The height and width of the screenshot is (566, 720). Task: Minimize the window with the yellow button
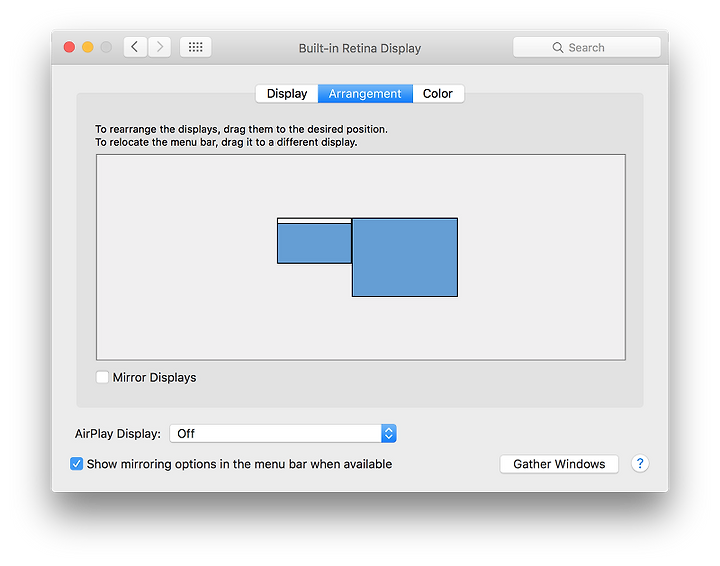tap(88, 47)
